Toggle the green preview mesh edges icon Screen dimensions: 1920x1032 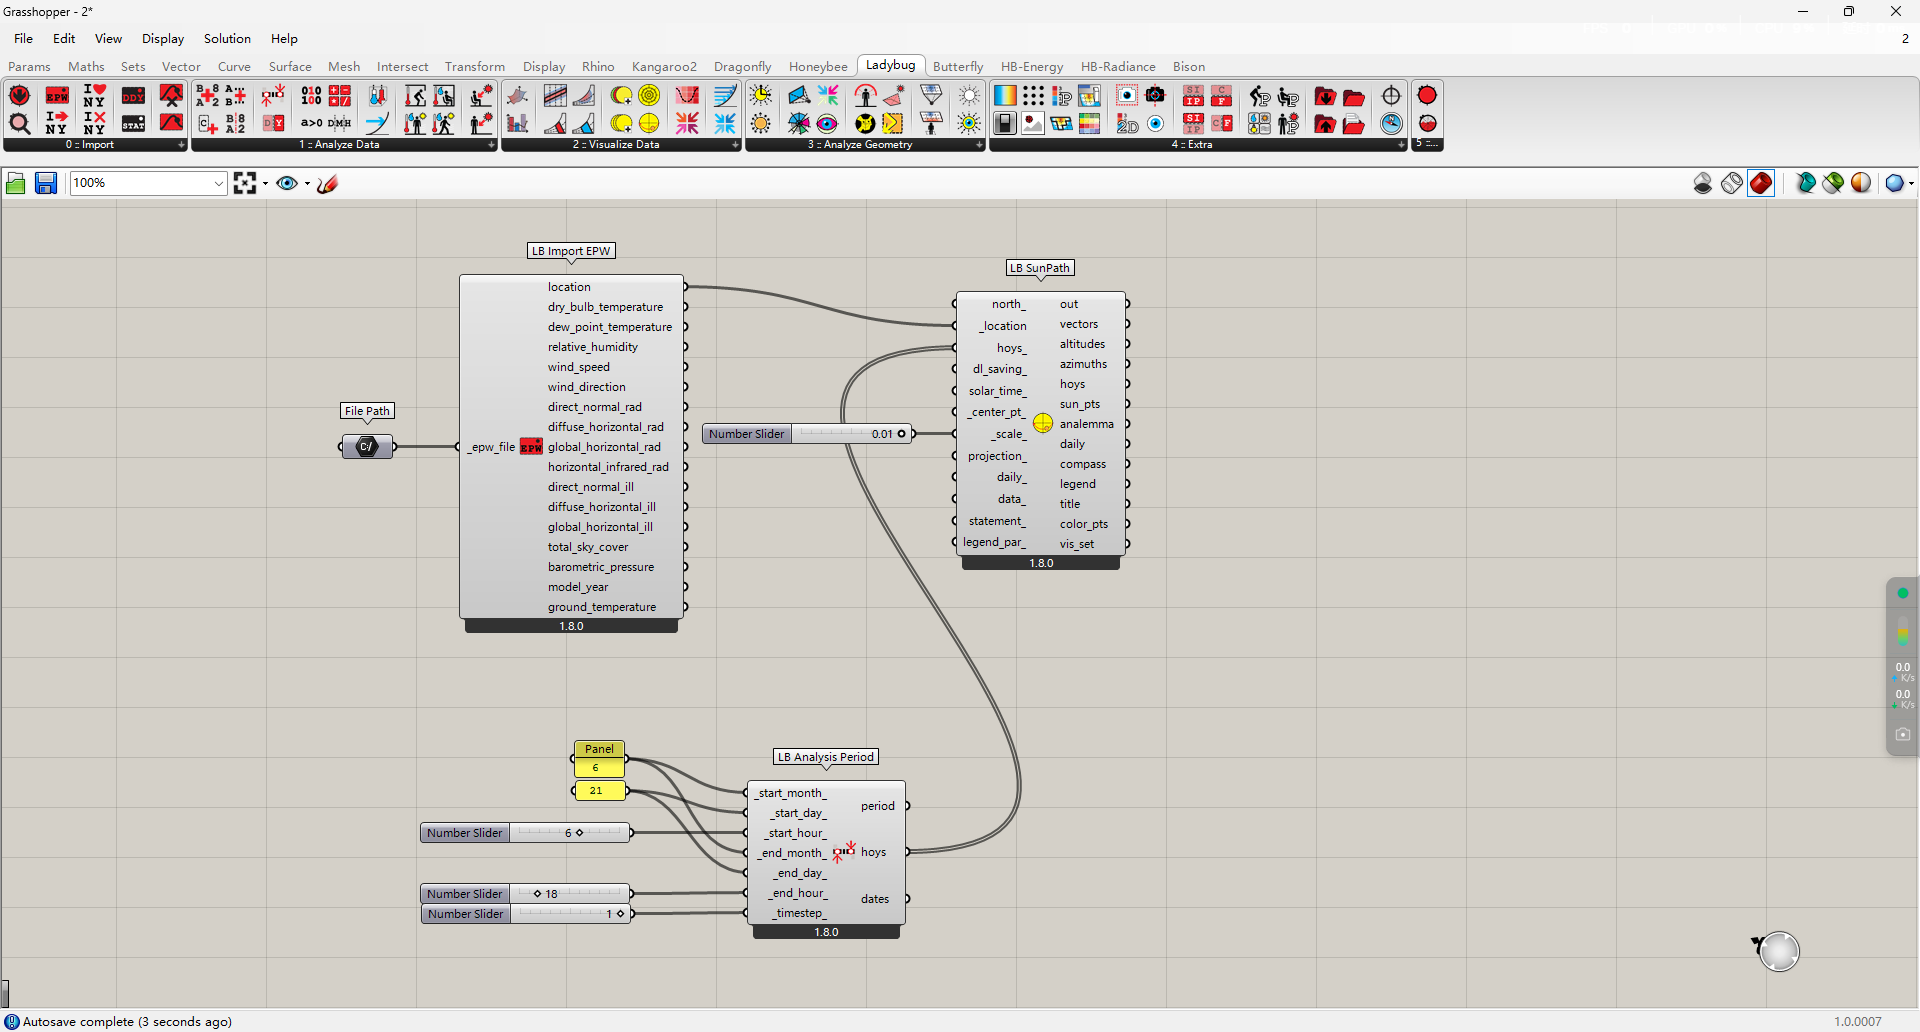coord(1833,183)
